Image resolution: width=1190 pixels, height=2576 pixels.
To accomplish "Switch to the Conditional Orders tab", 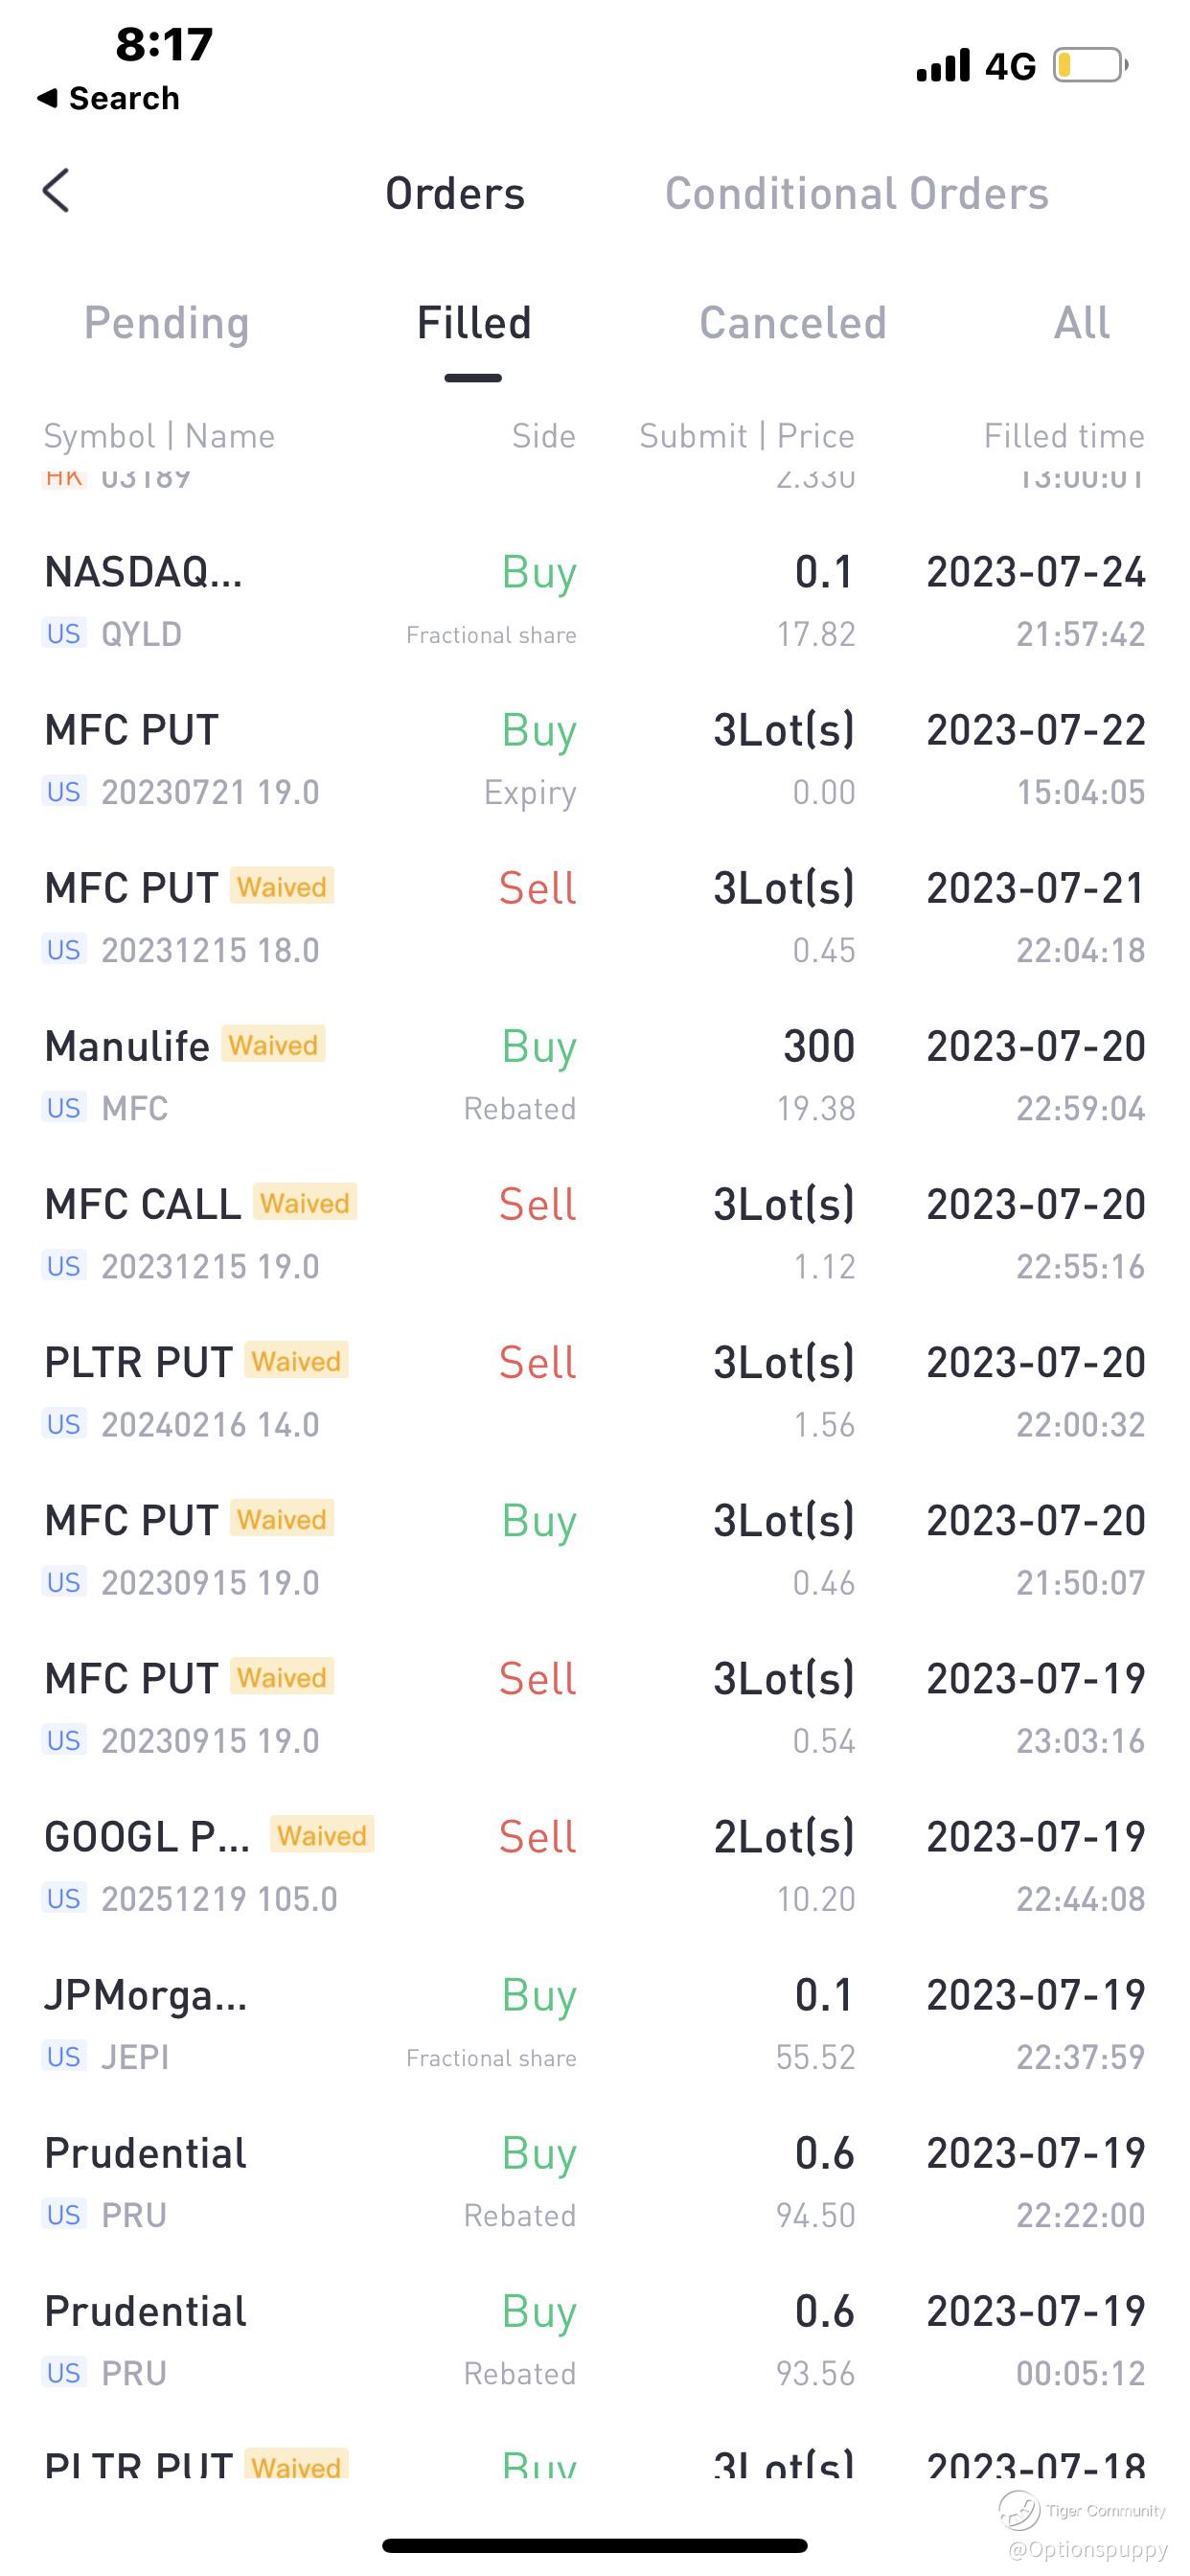I will [x=856, y=194].
